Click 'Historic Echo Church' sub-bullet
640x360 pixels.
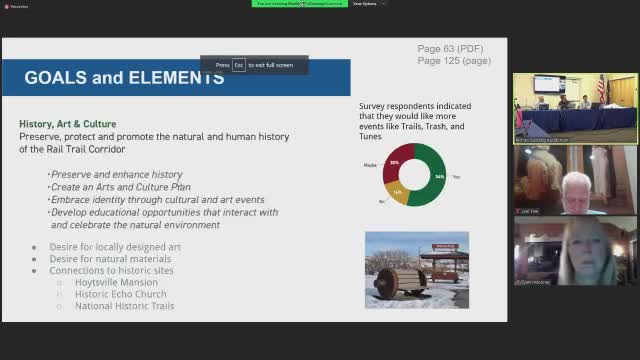120,294
